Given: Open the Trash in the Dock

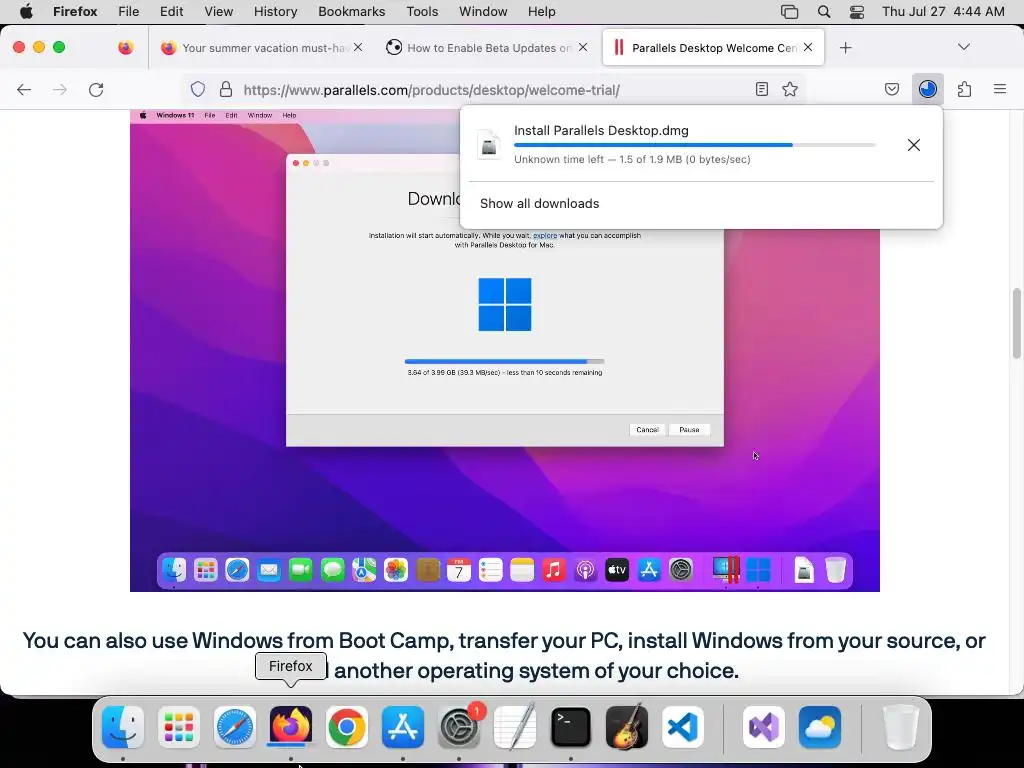Looking at the screenshot, I should pos(901,727).
